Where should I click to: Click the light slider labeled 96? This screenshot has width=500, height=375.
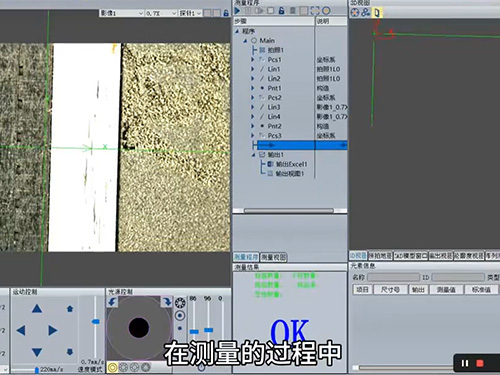pos(209,330)
